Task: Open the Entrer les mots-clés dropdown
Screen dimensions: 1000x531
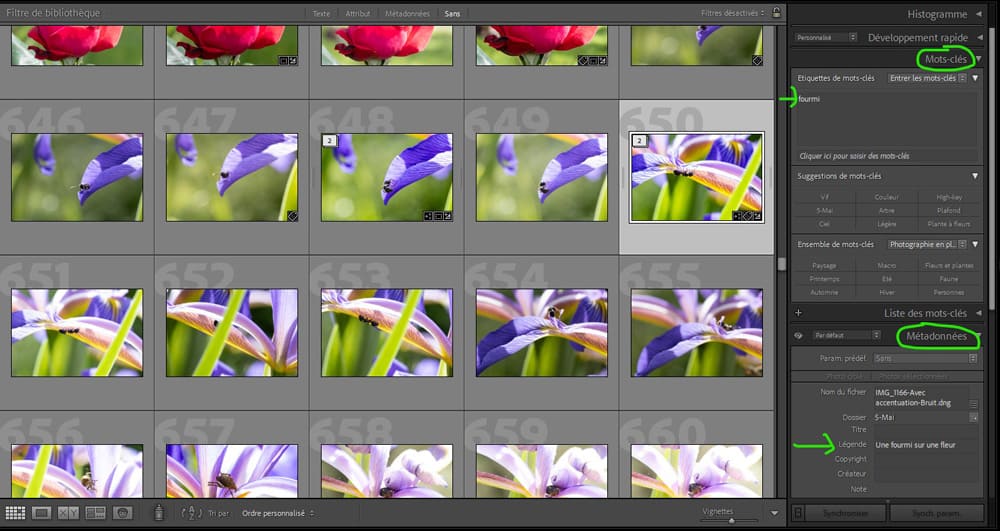Action: coord(927,78)
